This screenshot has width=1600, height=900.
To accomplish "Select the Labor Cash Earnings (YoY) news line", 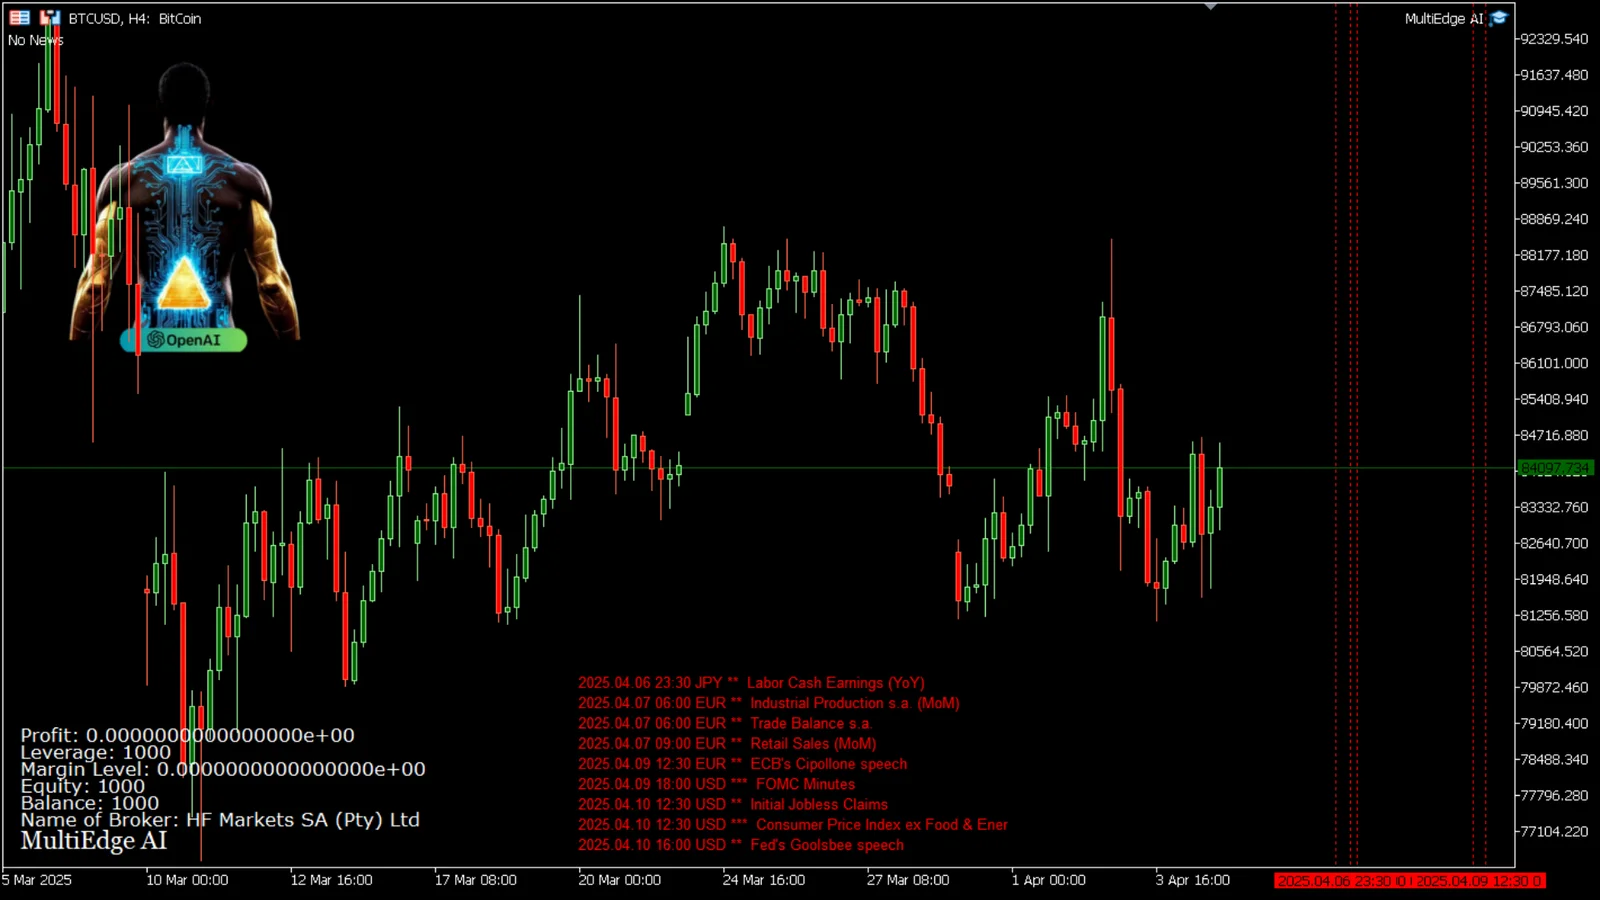I will [x=751, y=683].
